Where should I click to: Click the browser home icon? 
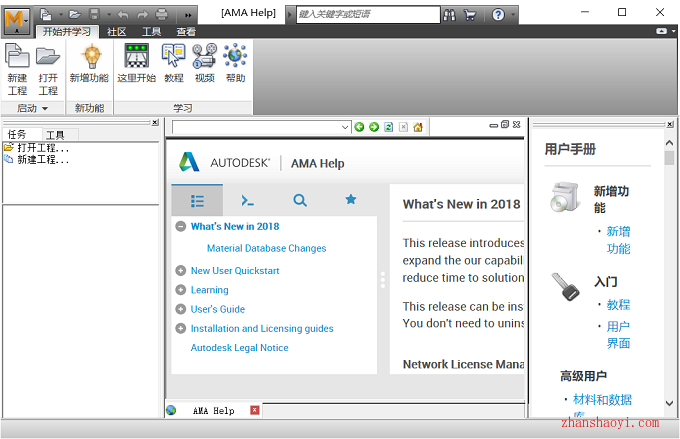point(418,127)
